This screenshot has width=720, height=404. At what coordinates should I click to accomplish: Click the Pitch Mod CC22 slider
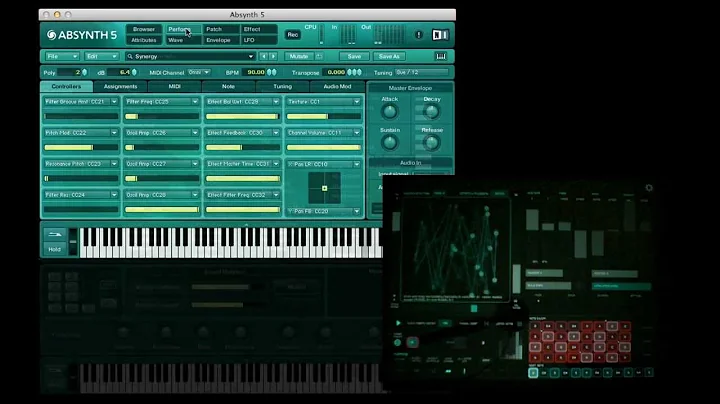81,147
